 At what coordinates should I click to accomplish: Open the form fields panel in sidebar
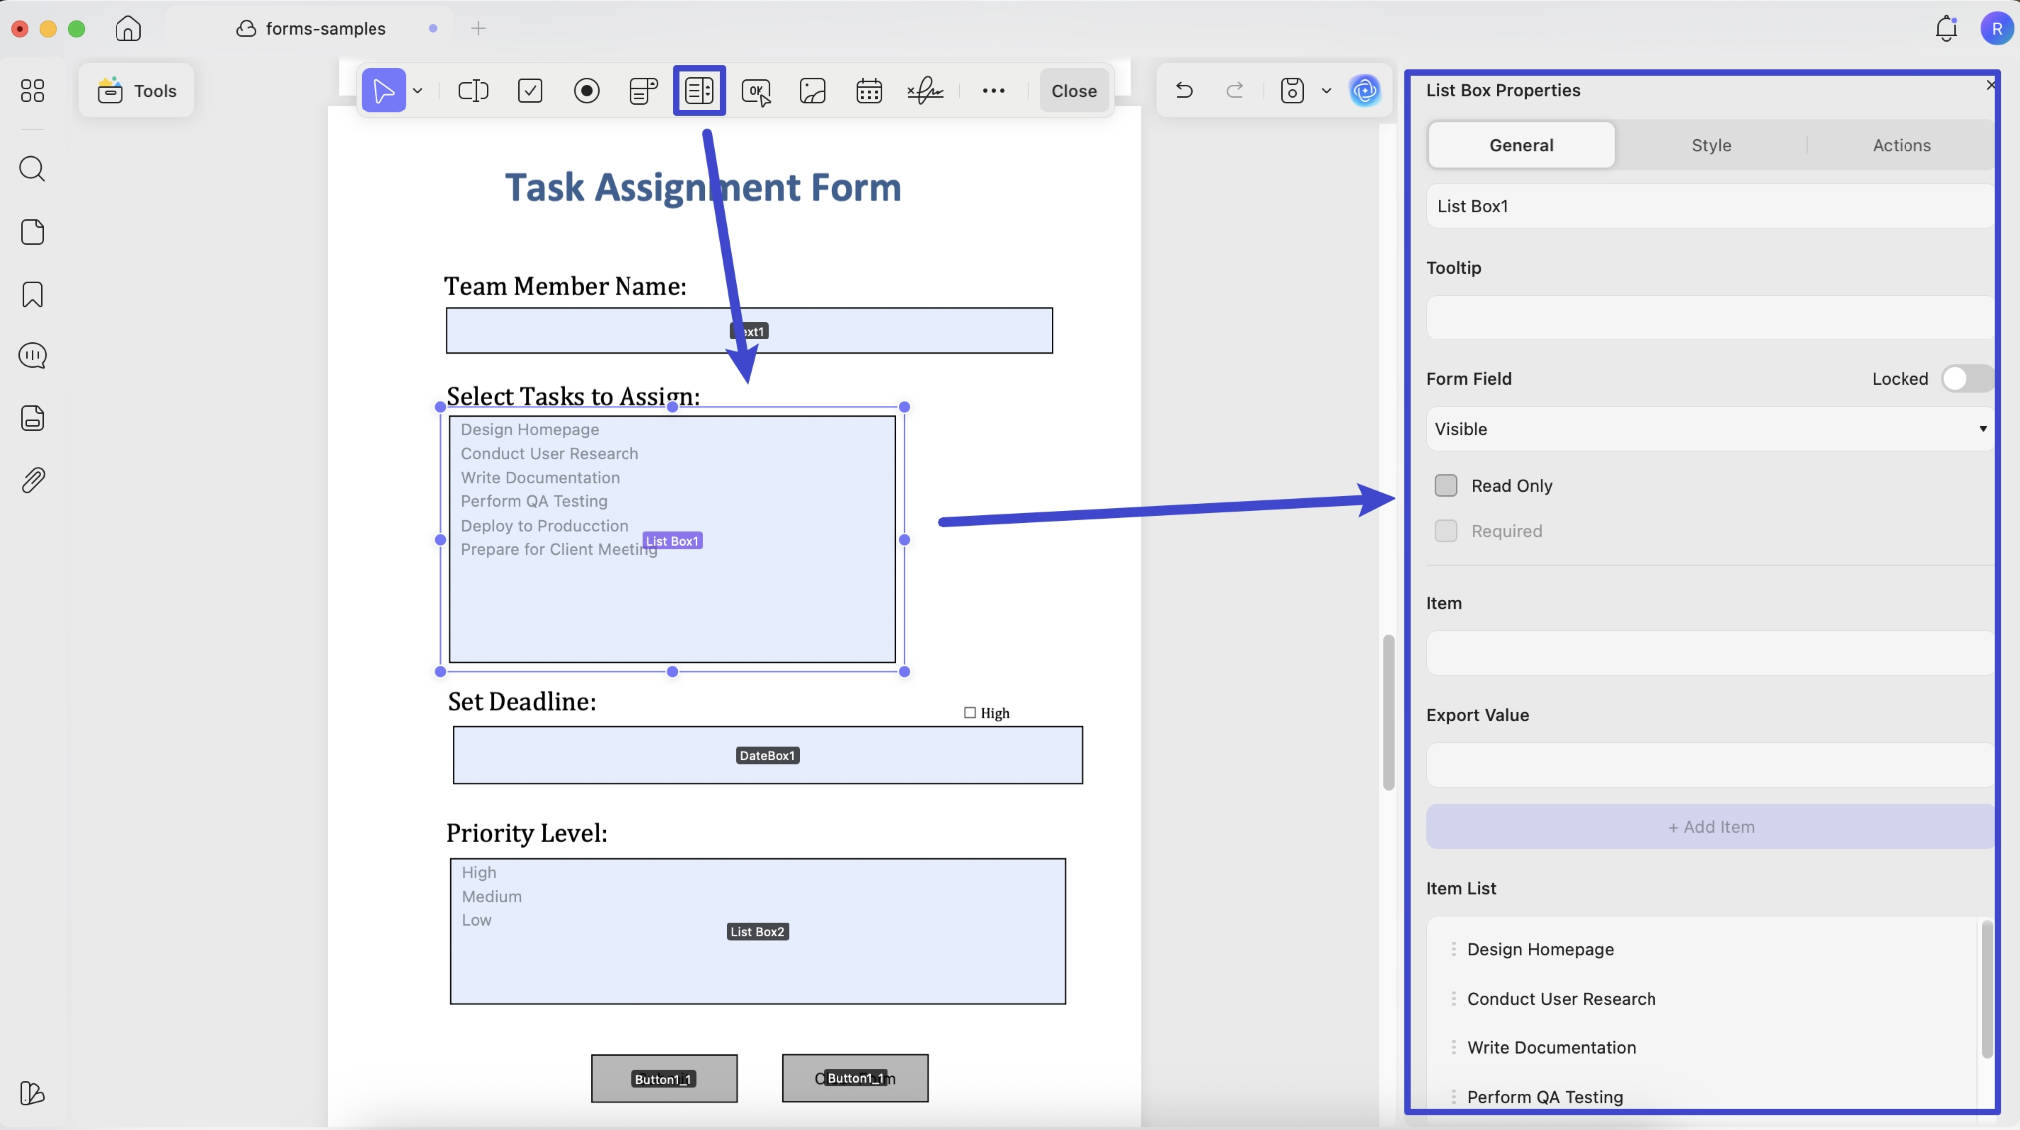[x=32, y=418]
